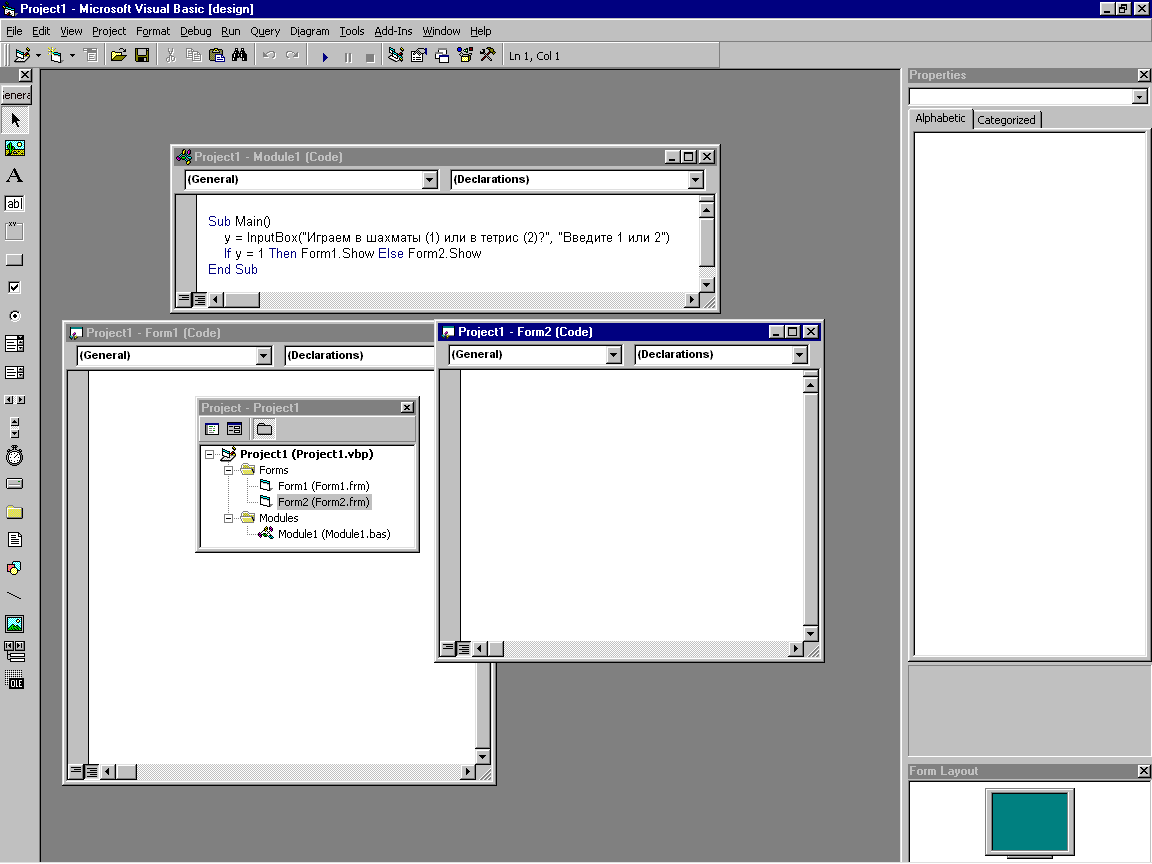
Task: Select the Data control tool
Action: (x=15, y=652)
